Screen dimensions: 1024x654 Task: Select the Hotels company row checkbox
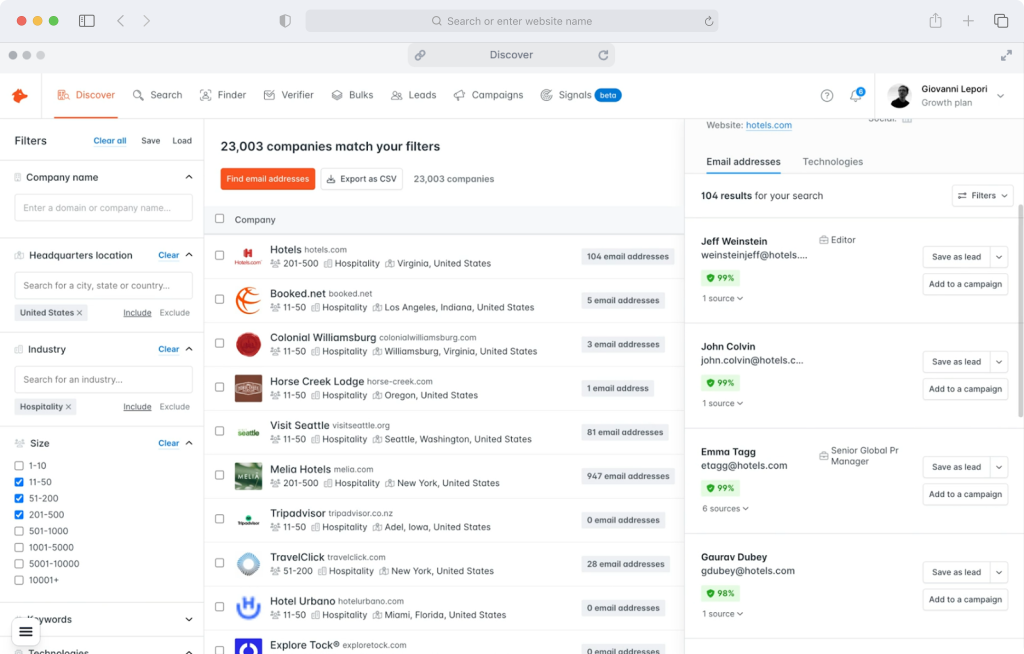point(219,255)
